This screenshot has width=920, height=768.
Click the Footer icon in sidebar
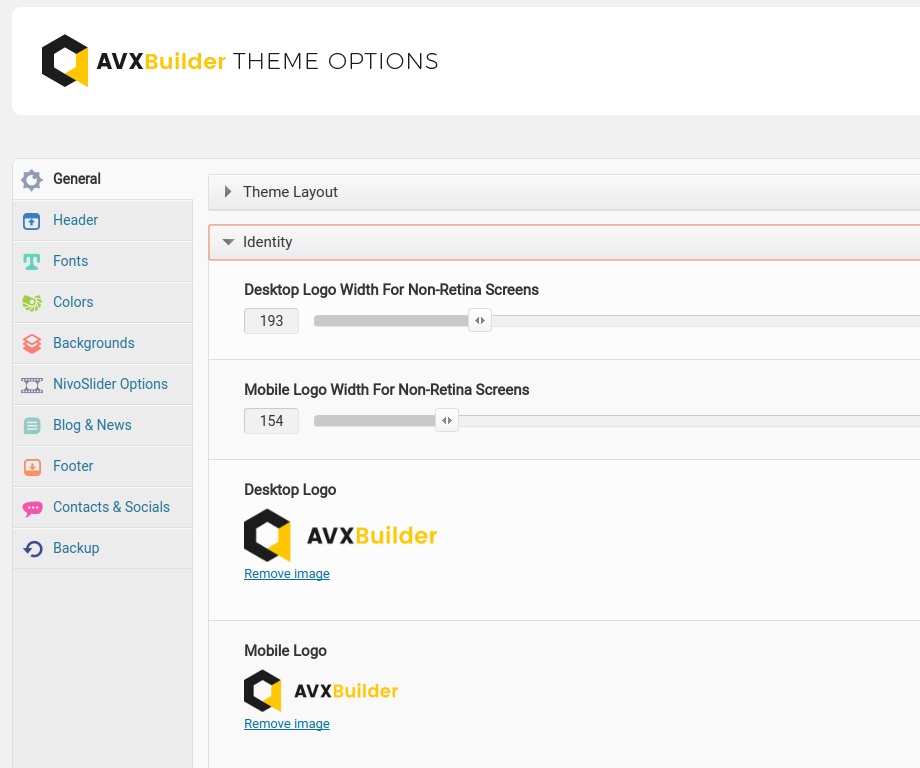click(32, 467)
